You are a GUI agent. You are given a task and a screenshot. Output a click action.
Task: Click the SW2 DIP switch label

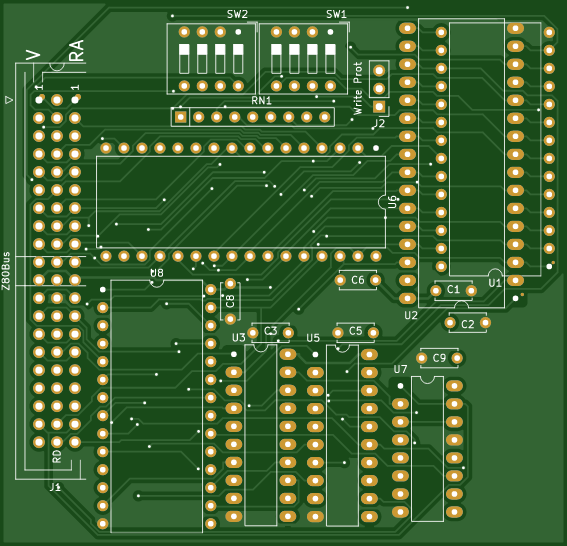pos(237,14)
